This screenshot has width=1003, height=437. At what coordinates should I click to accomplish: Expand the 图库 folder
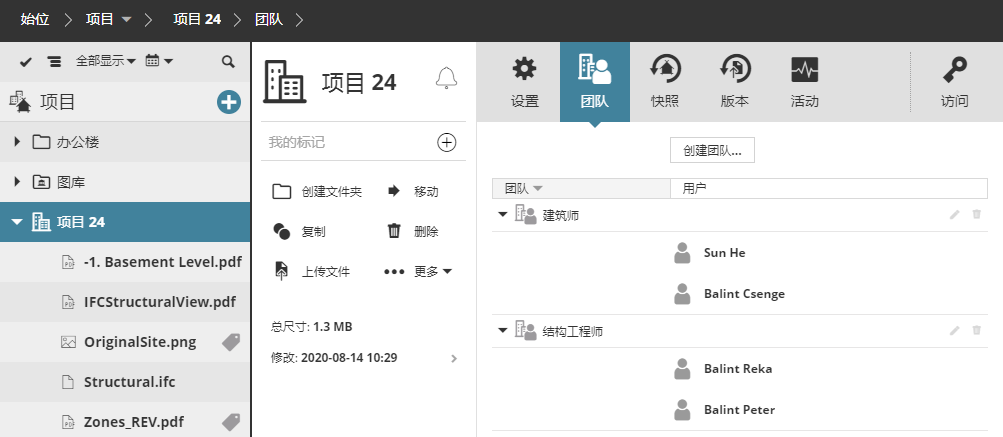coord(17,182)
